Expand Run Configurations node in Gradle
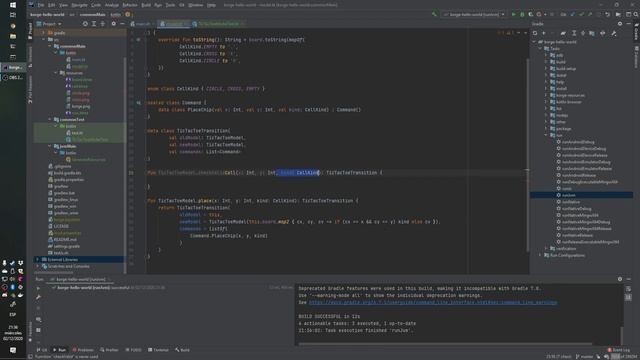 (540, 255)
